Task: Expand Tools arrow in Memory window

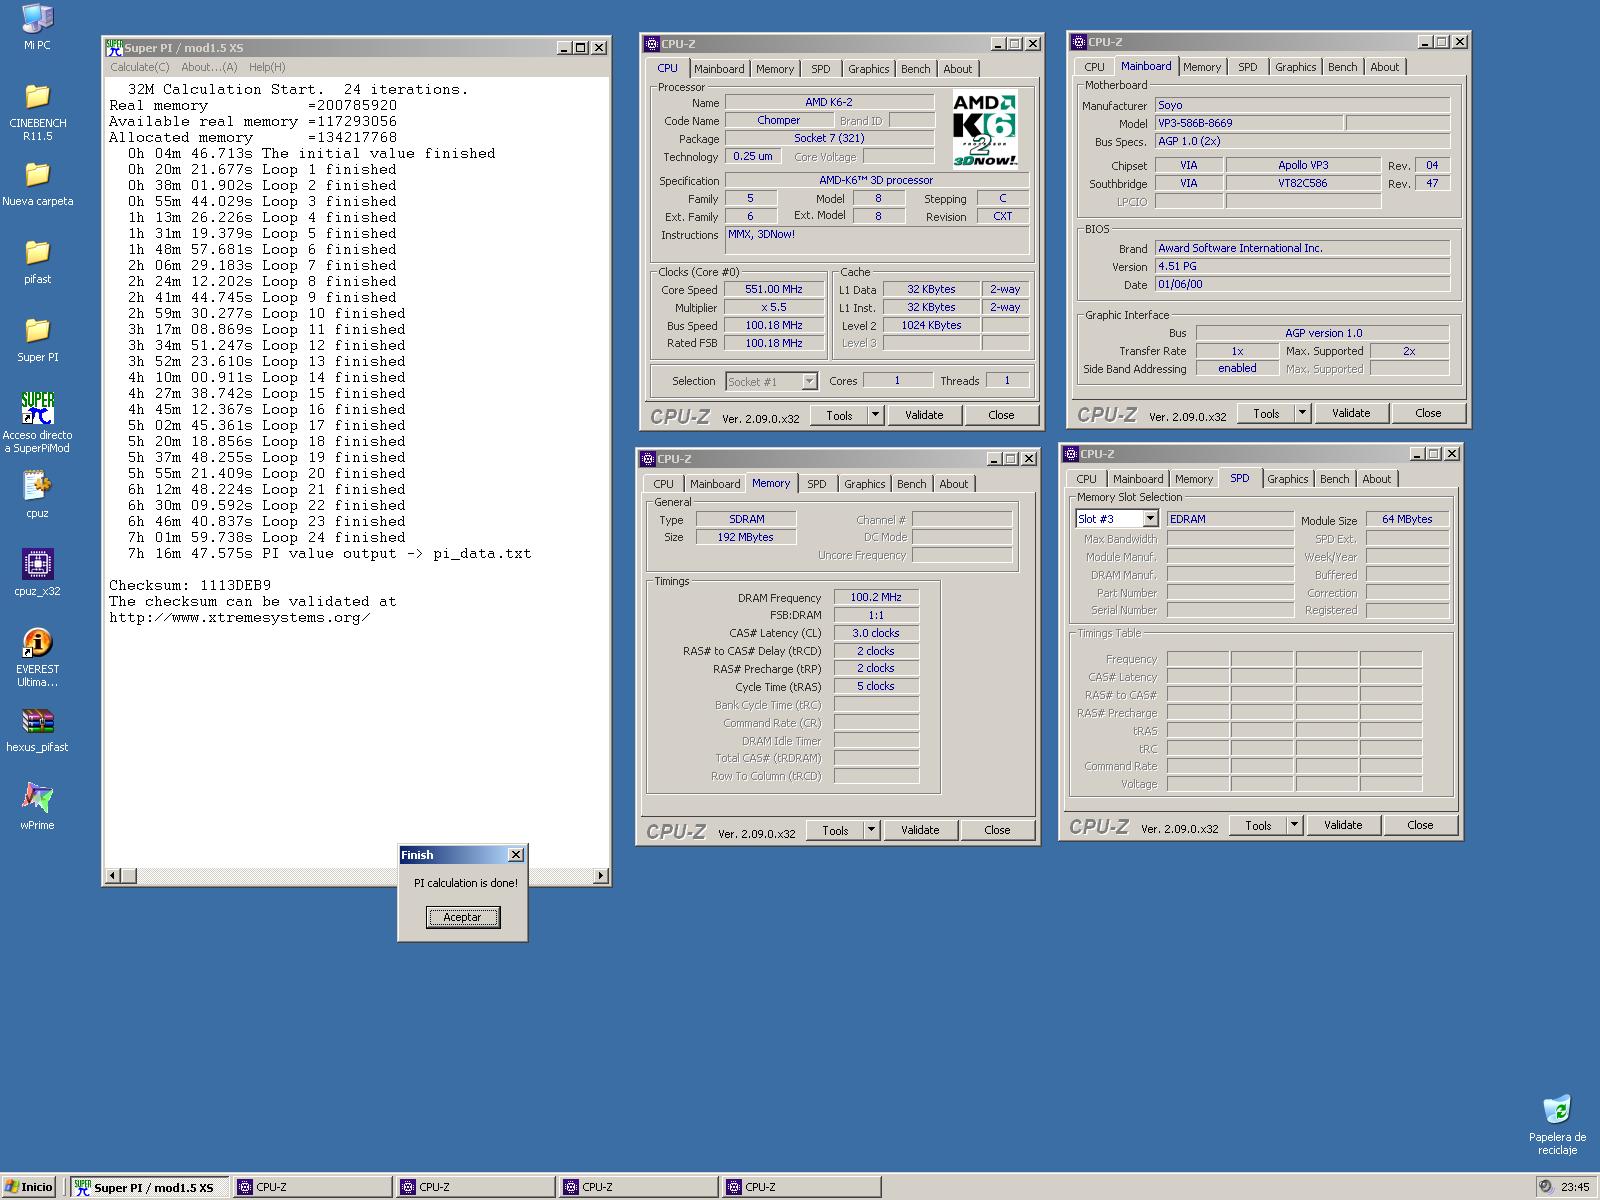Action: click(x=871, y=830)
